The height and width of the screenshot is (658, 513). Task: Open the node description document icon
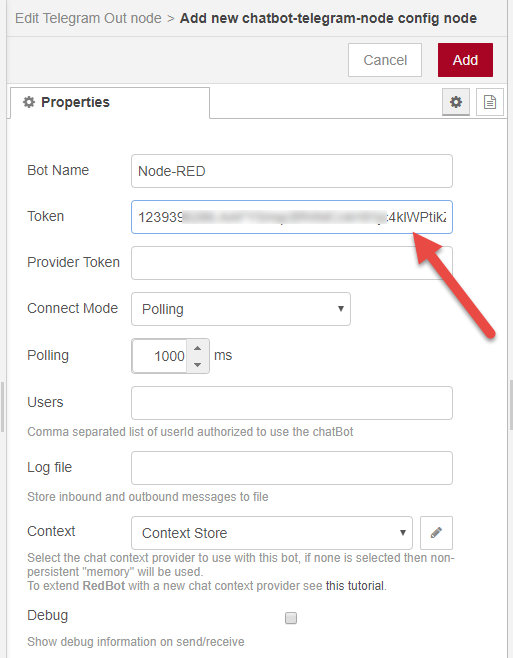click(489, 102)
